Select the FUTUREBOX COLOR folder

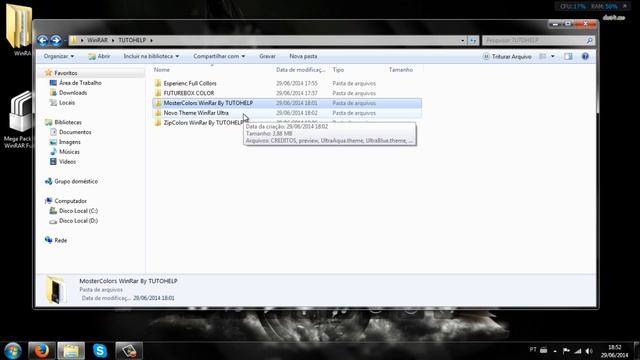tap(189, 93)
